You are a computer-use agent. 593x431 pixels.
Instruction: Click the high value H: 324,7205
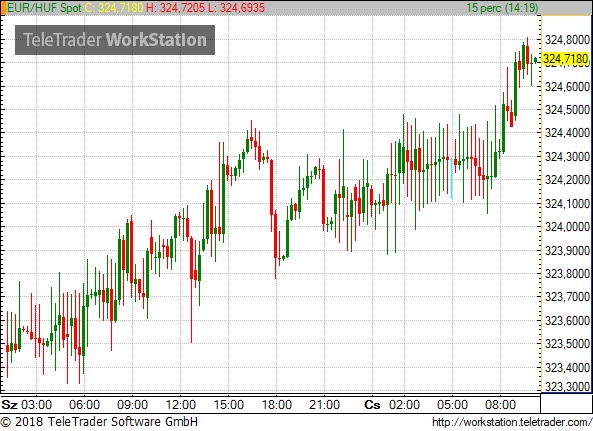click(x=175, y=8)
